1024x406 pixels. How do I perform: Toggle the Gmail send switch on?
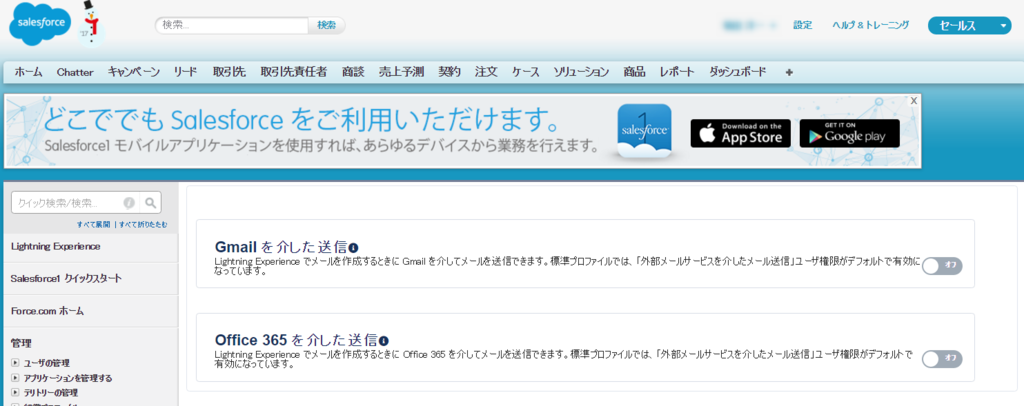click(942, 266)
